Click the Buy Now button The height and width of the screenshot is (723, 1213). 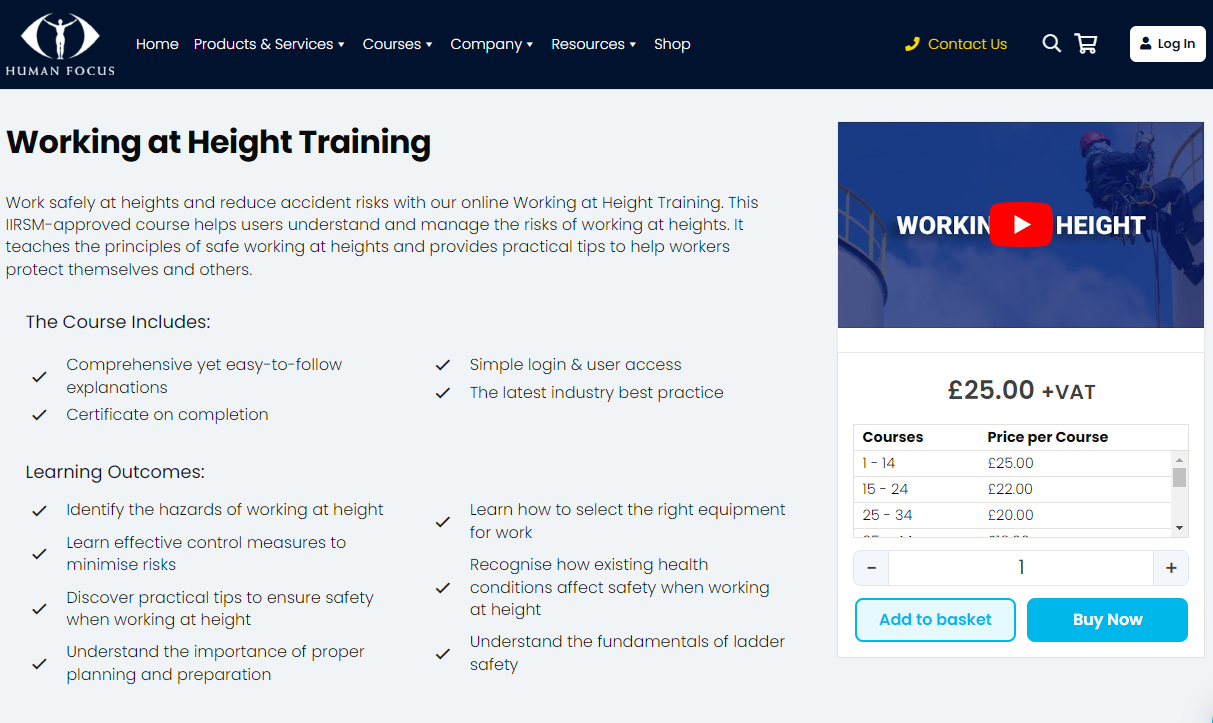(x=1107, y=620)
